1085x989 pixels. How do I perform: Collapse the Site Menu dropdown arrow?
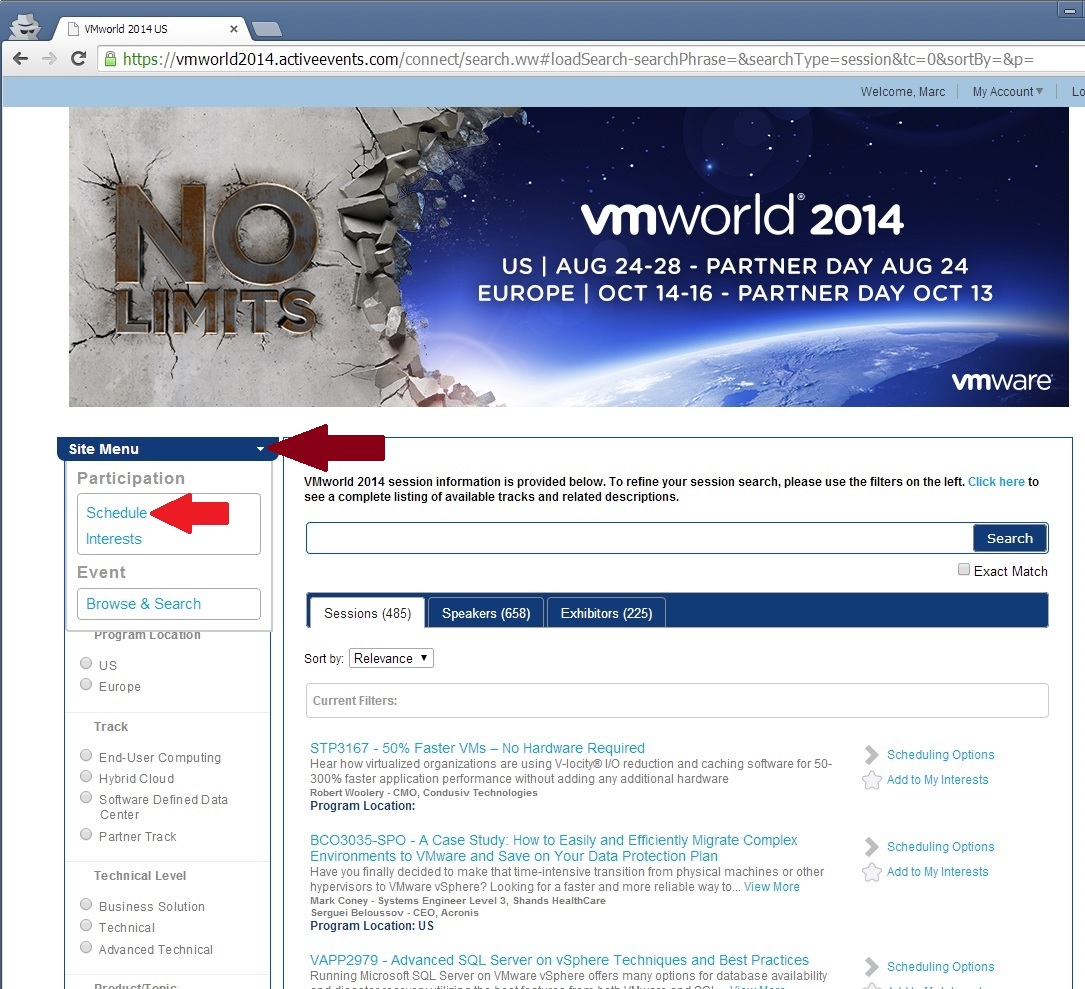coord(260,449)
